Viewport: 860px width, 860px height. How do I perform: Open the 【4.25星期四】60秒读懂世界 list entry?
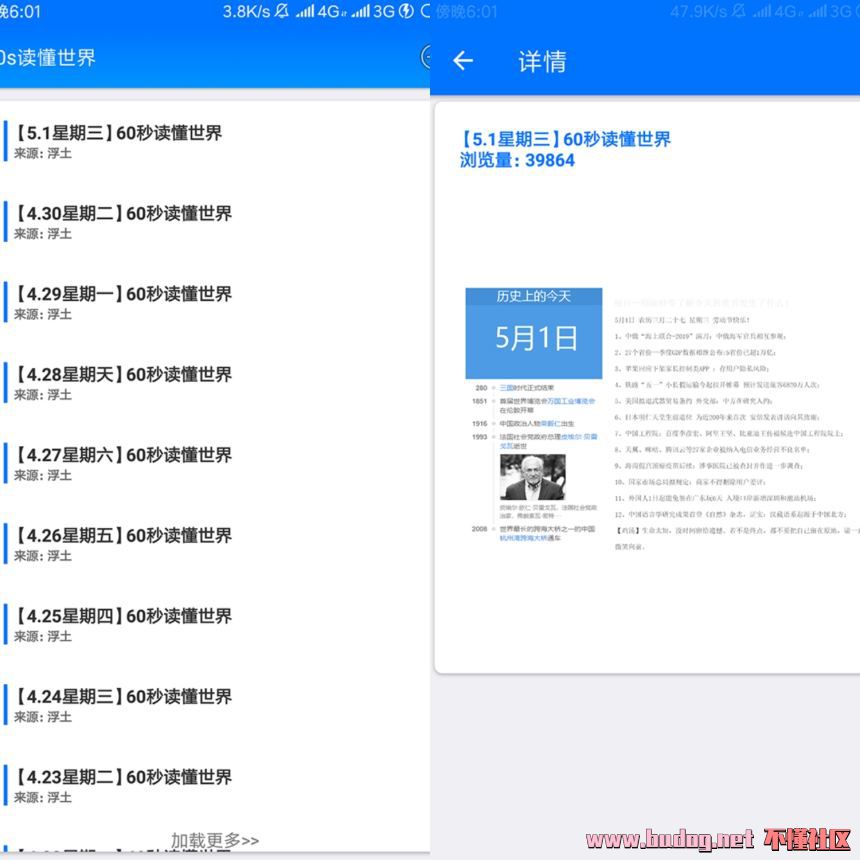point(215,625)
